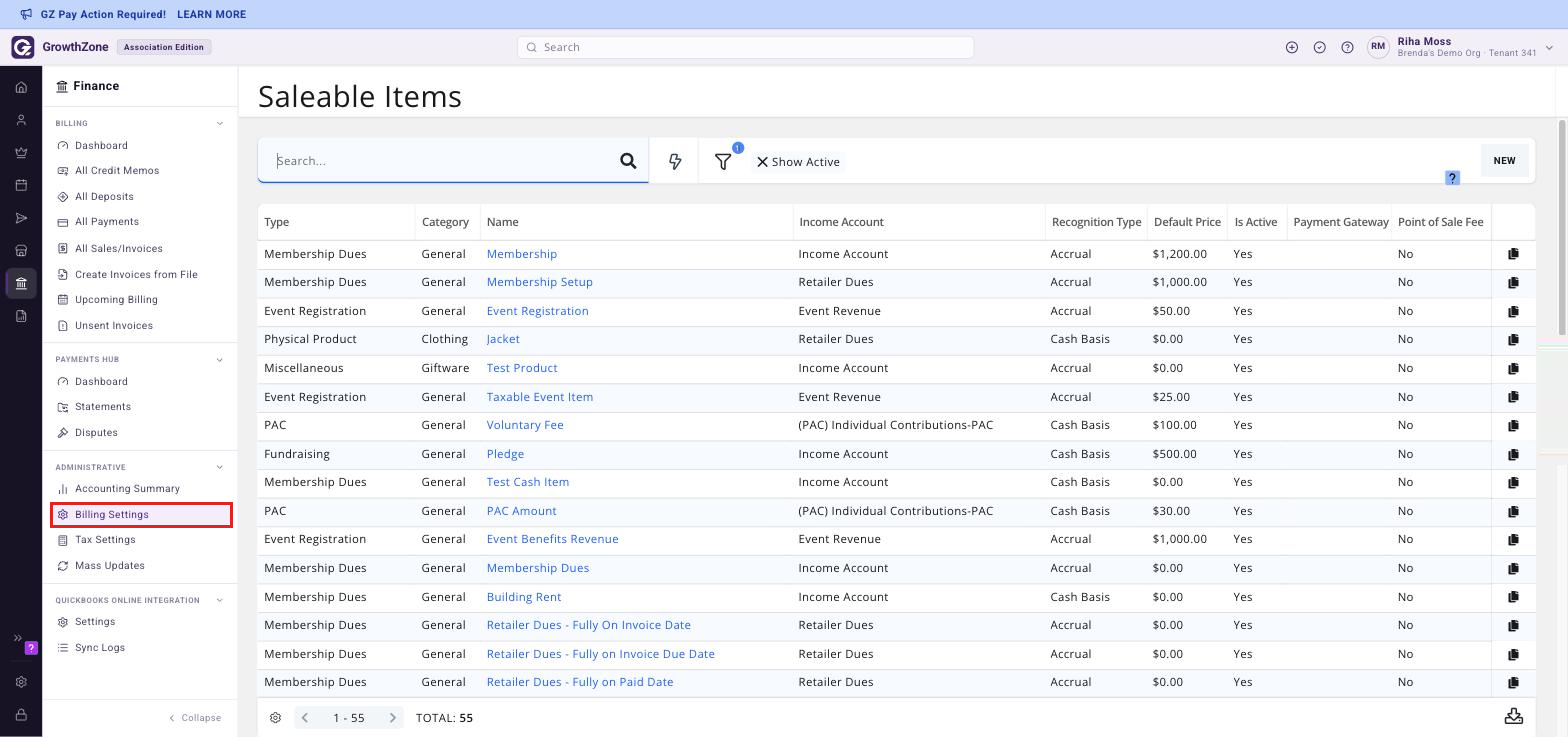The image size is (1568, 737).
Task: Open All Sales/Invoices
Action: [118, 249]
